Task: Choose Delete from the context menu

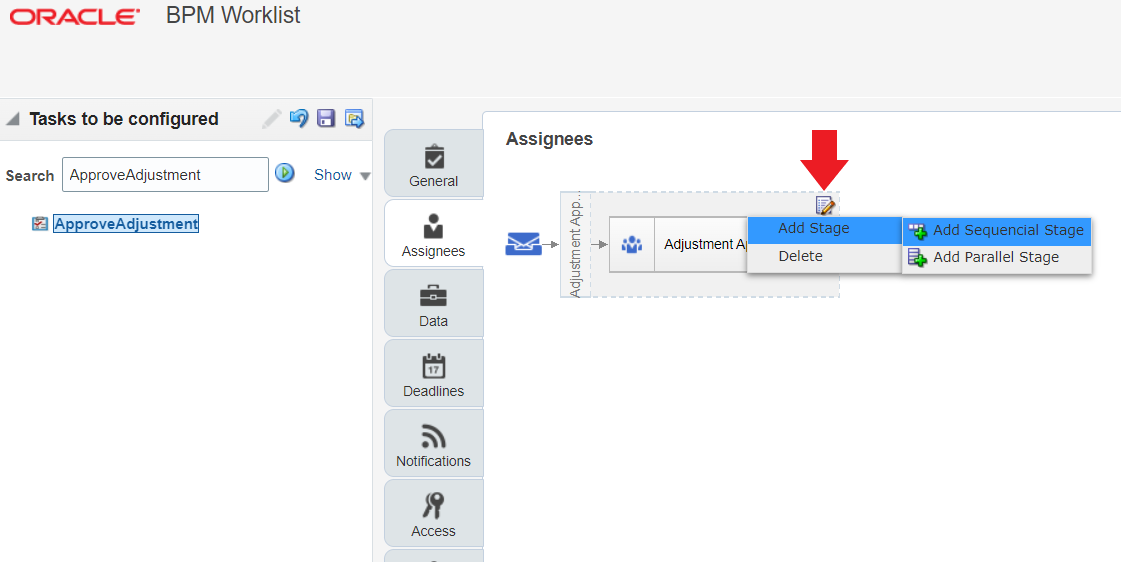Action: [x=824, y=257]
